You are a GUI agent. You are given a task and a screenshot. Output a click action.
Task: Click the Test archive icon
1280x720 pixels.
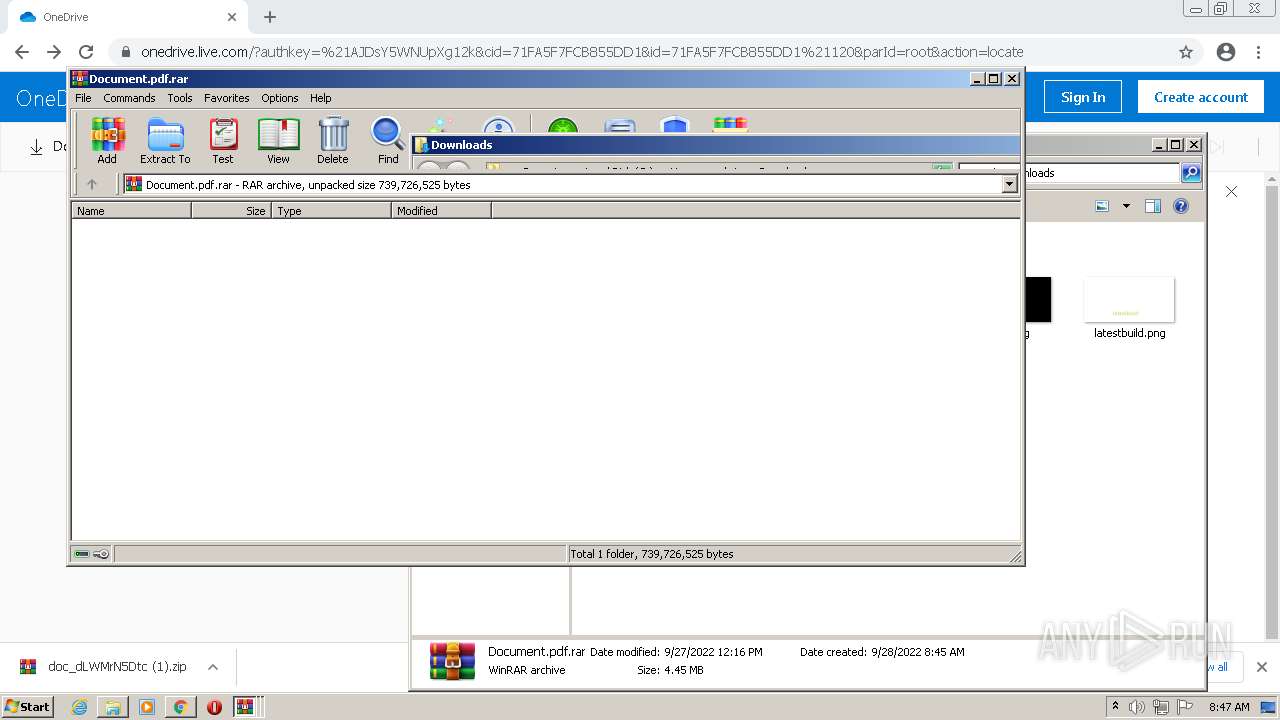pyautogui.click(x=223, y=141)
